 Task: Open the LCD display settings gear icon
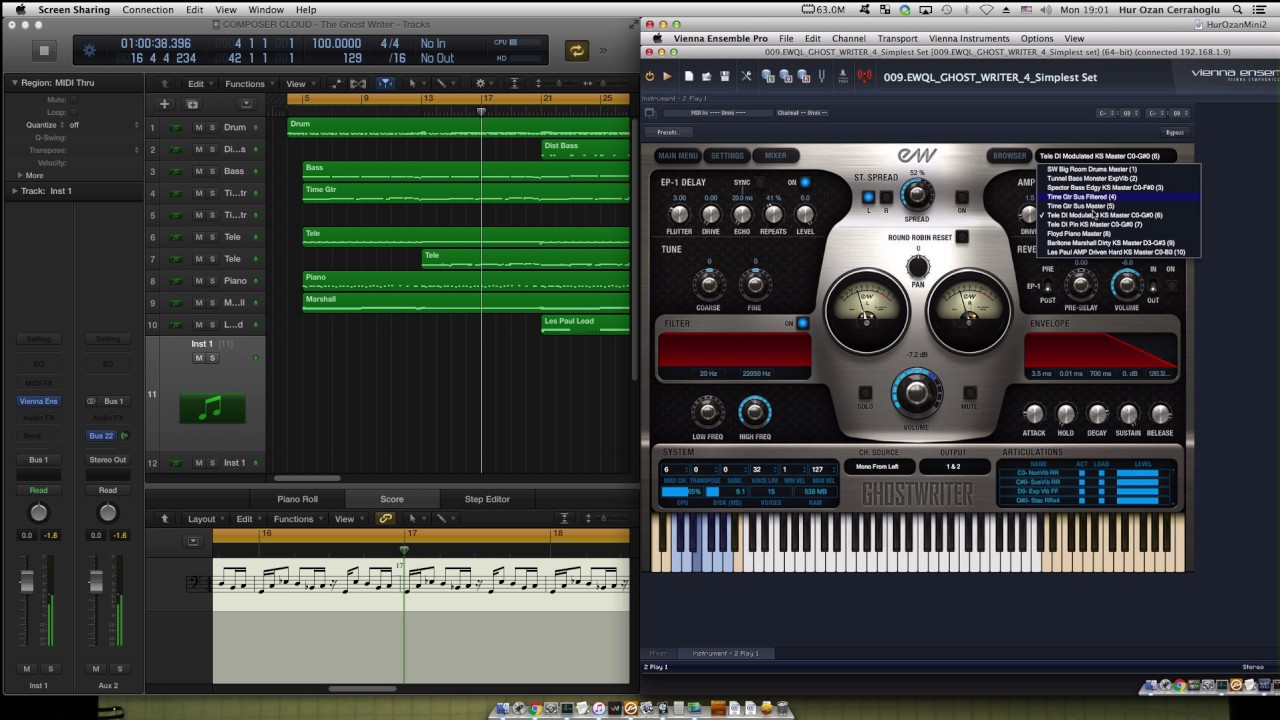[89, 50]
